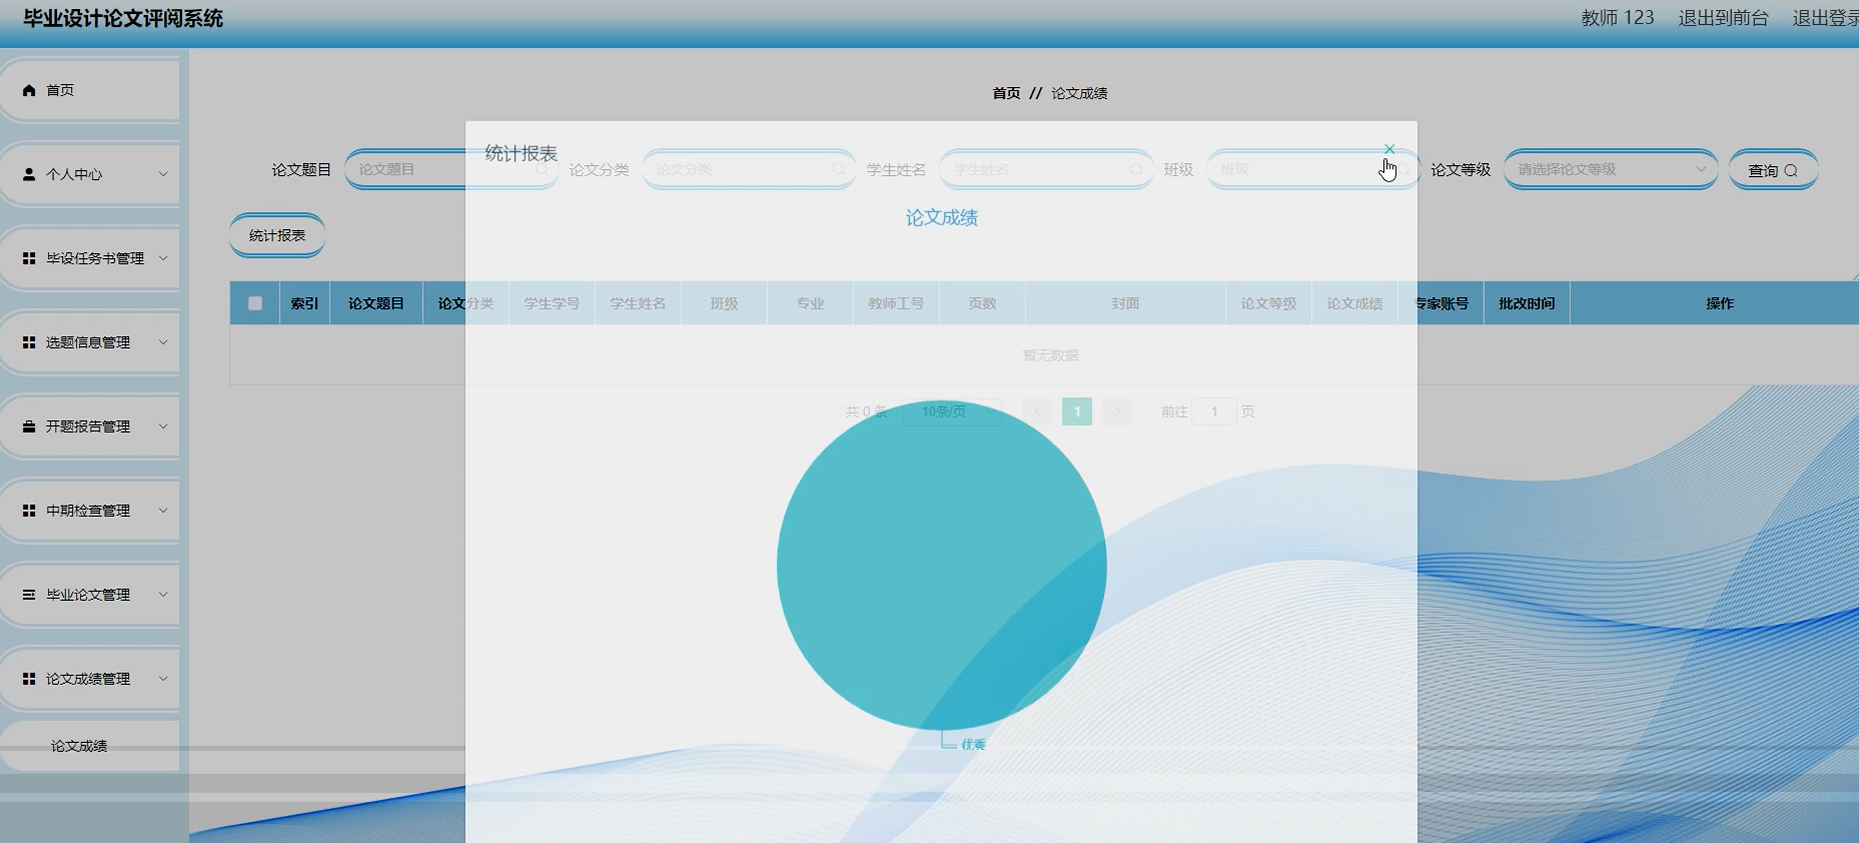Click the 学生学号 column header
1859x843 pixels.
551,303
